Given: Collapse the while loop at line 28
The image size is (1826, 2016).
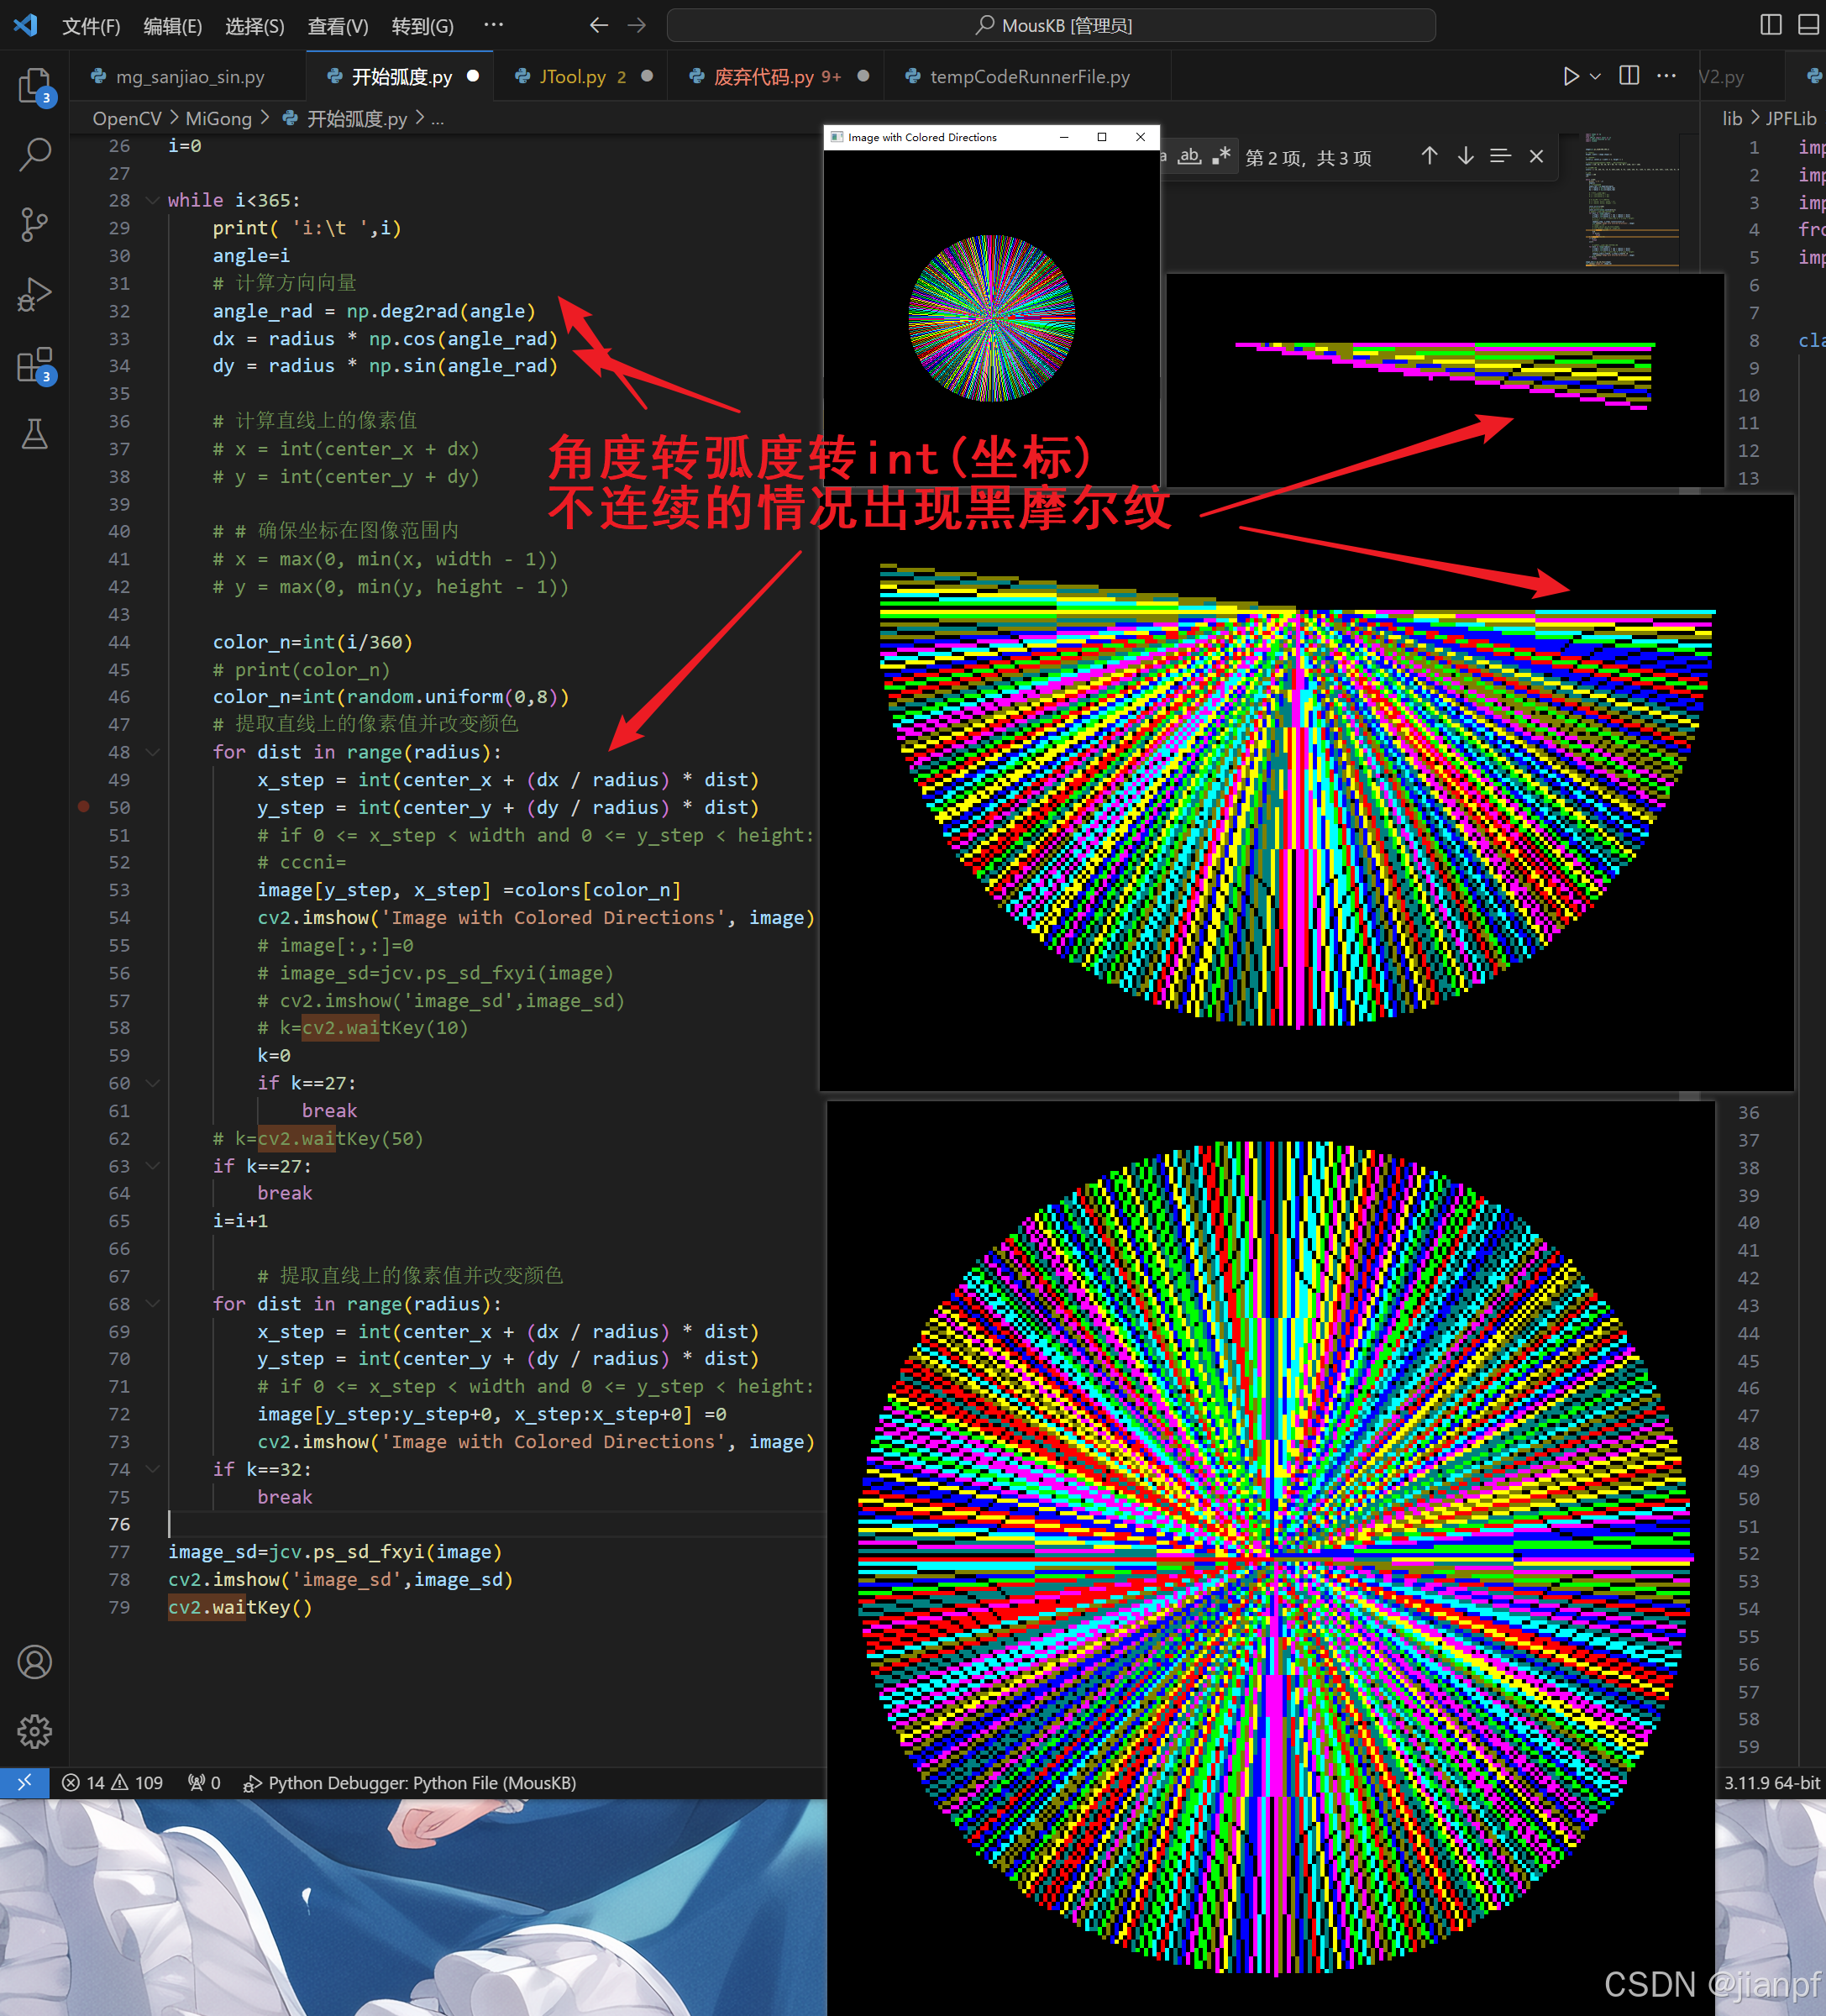Looking at the screenshot, I should pyautogui.click(x=153, y=200).
